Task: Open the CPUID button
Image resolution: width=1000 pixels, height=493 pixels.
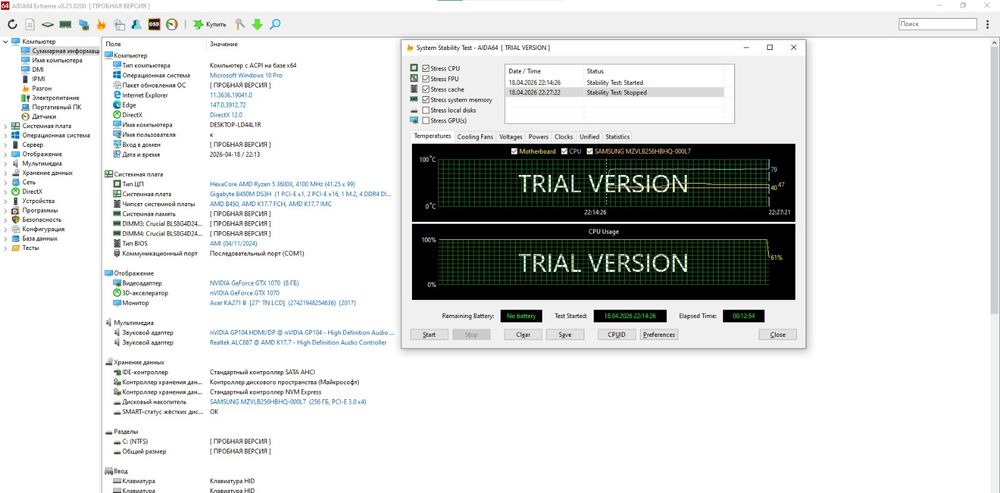Action: (617, 335)
